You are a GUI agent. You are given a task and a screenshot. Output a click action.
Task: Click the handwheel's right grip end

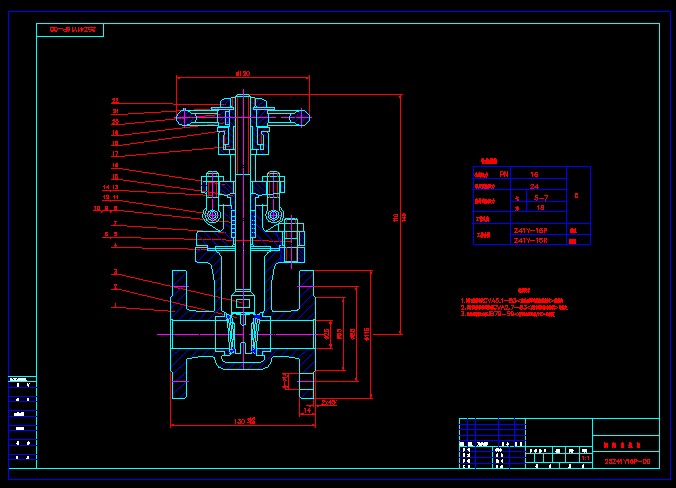[301, 118]
